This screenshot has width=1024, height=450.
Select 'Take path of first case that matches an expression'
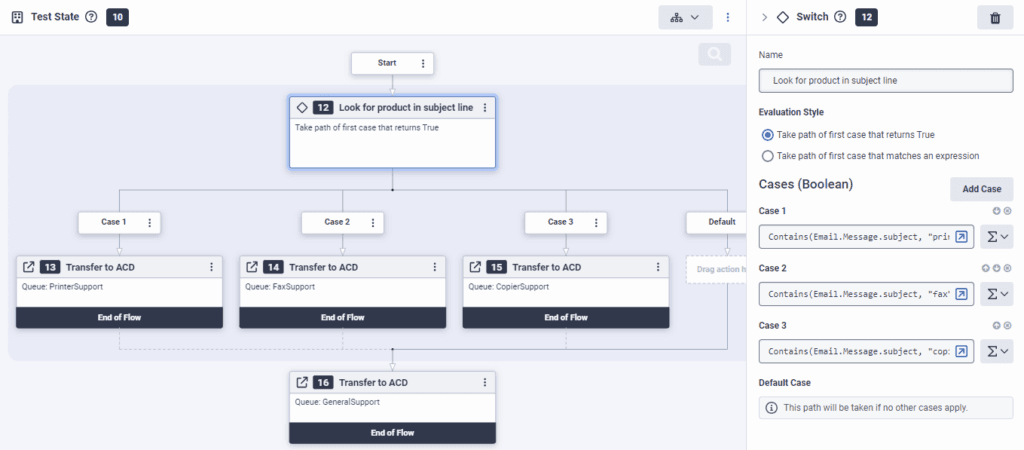coord(767,156)
